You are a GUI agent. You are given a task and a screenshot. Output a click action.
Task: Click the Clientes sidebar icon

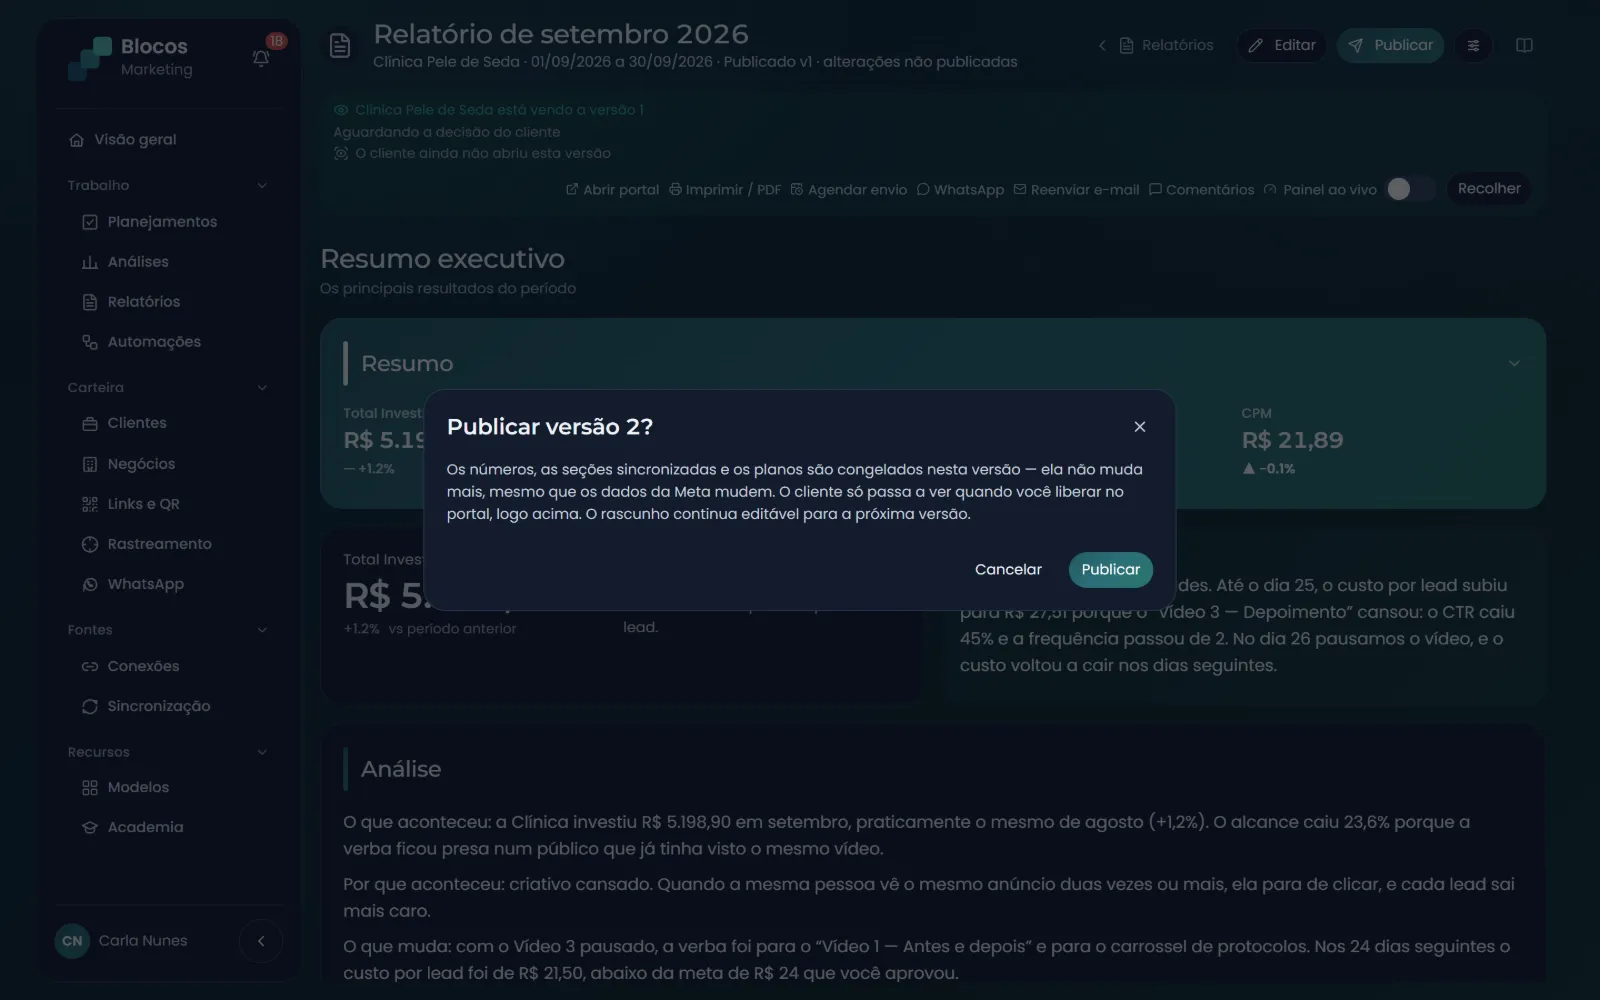pos(90,423)
